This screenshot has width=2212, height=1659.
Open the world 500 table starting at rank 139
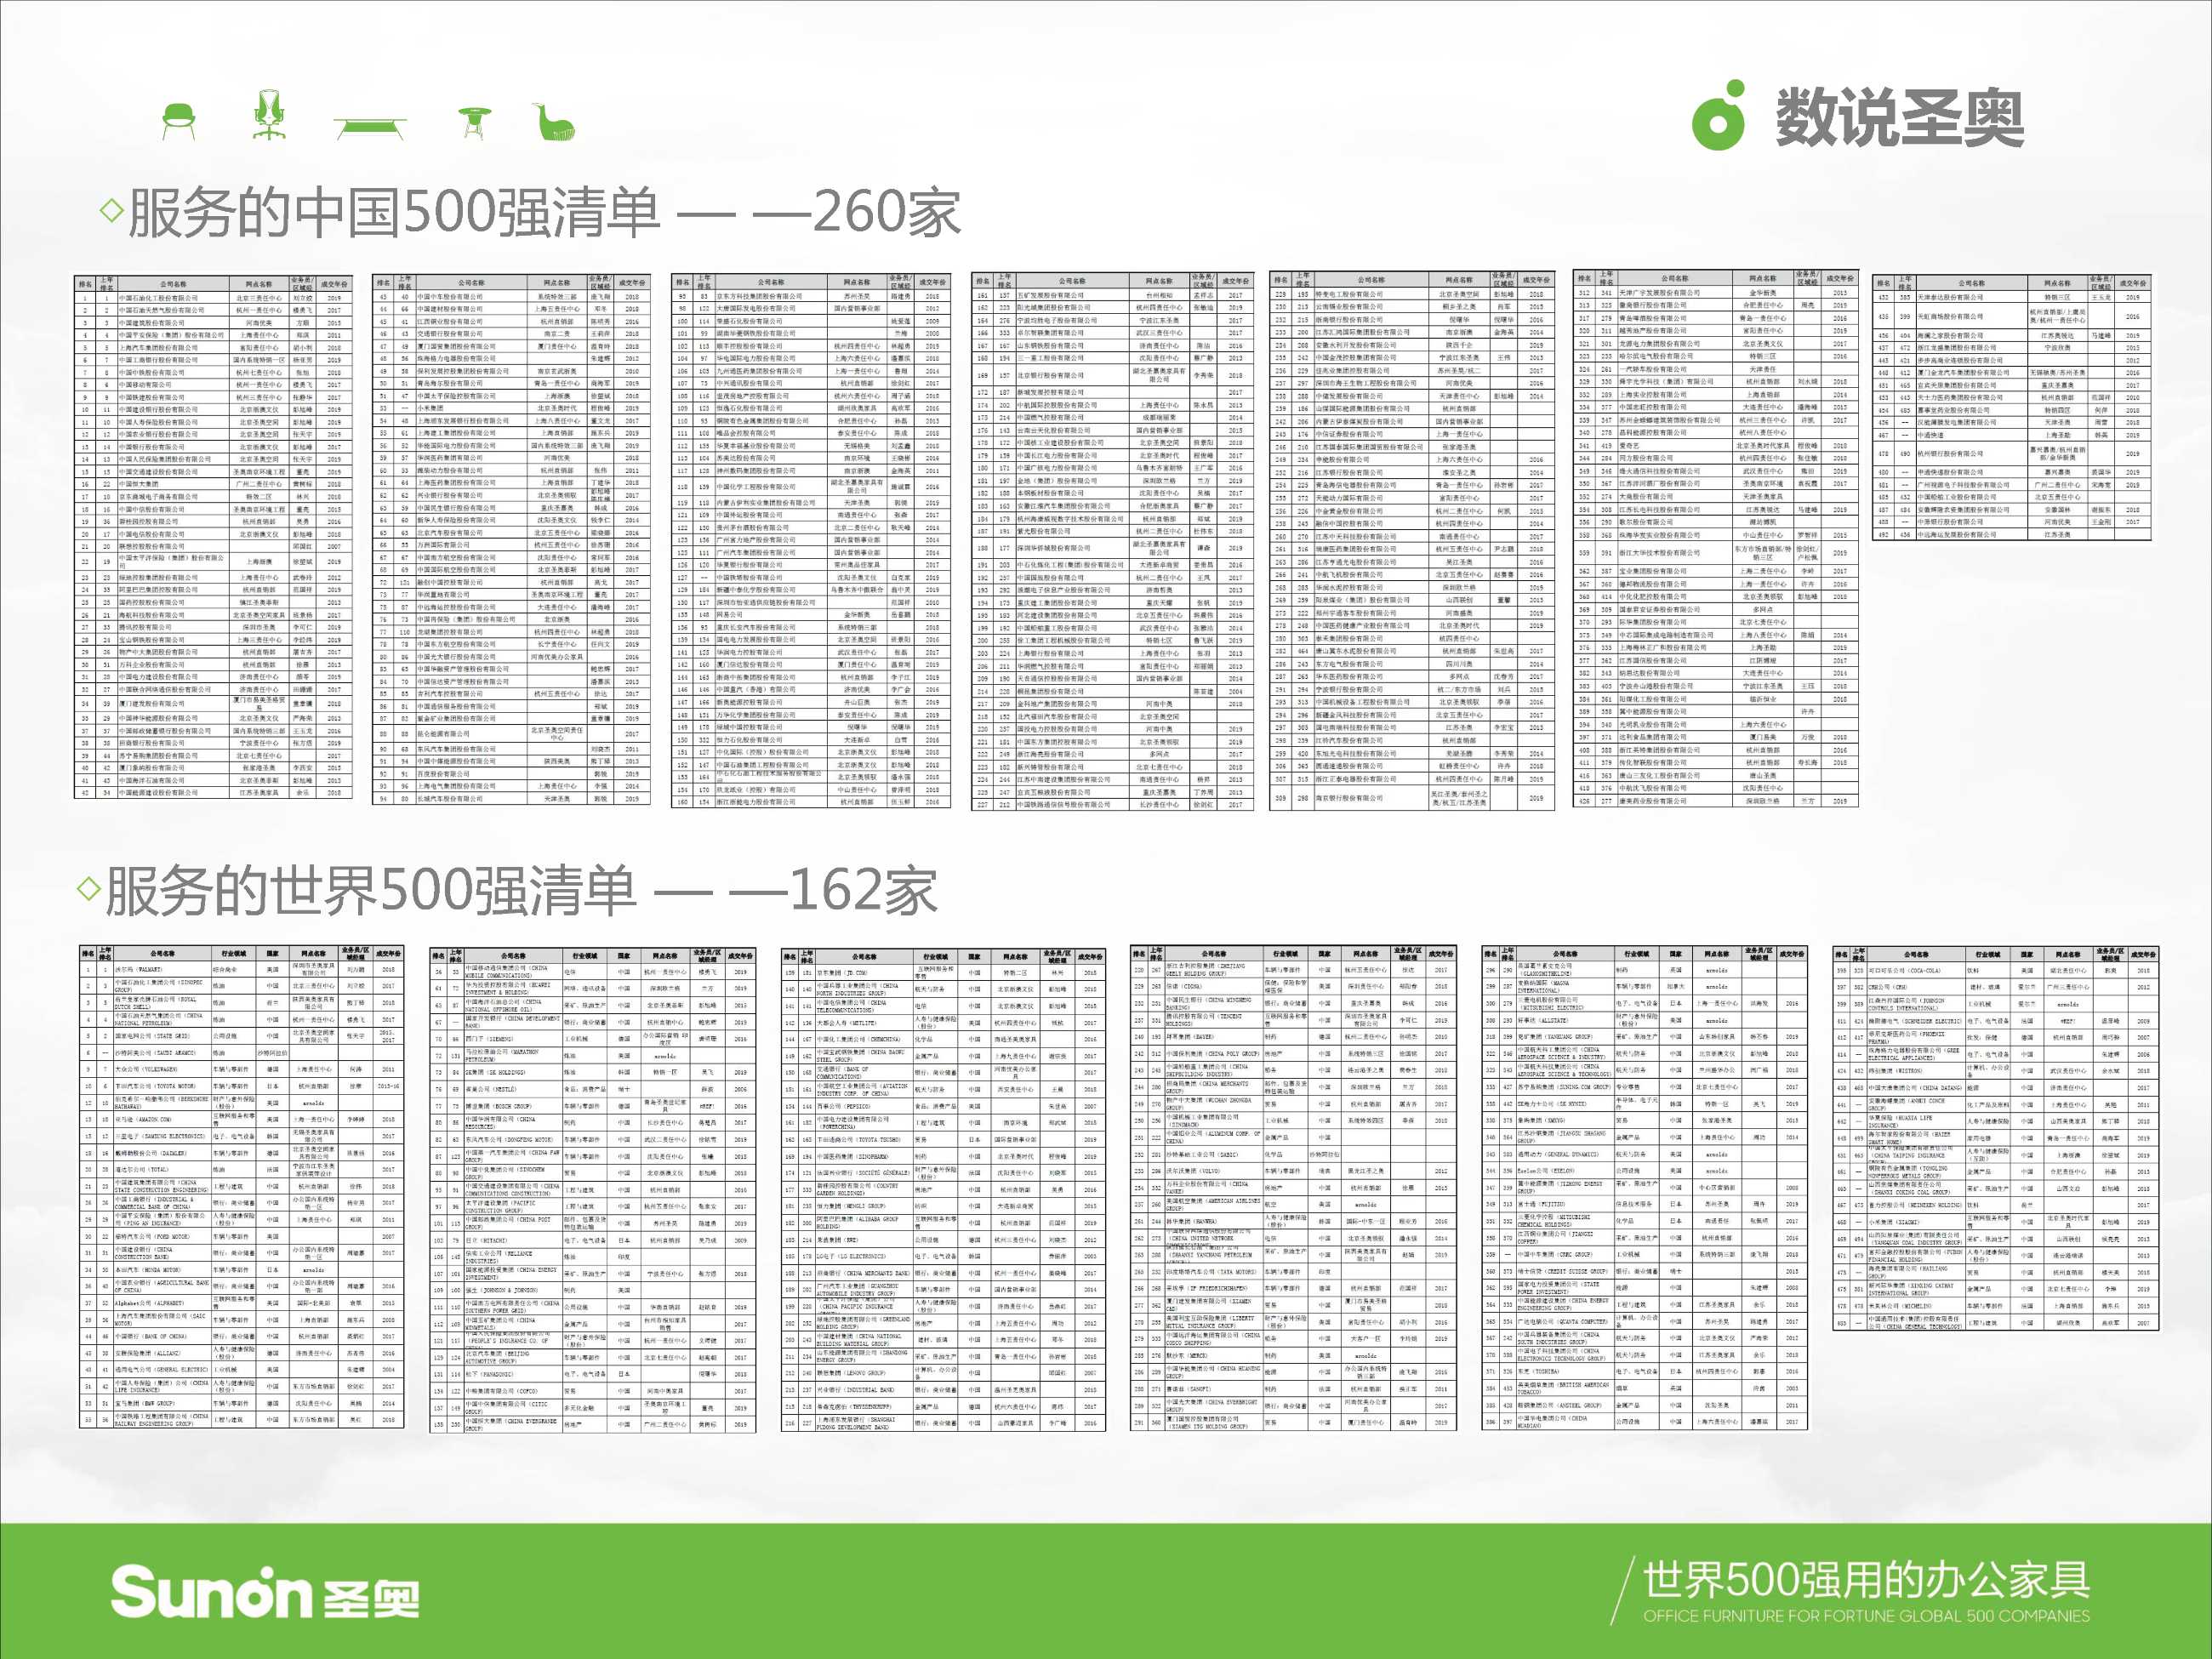pos(943,1190)
